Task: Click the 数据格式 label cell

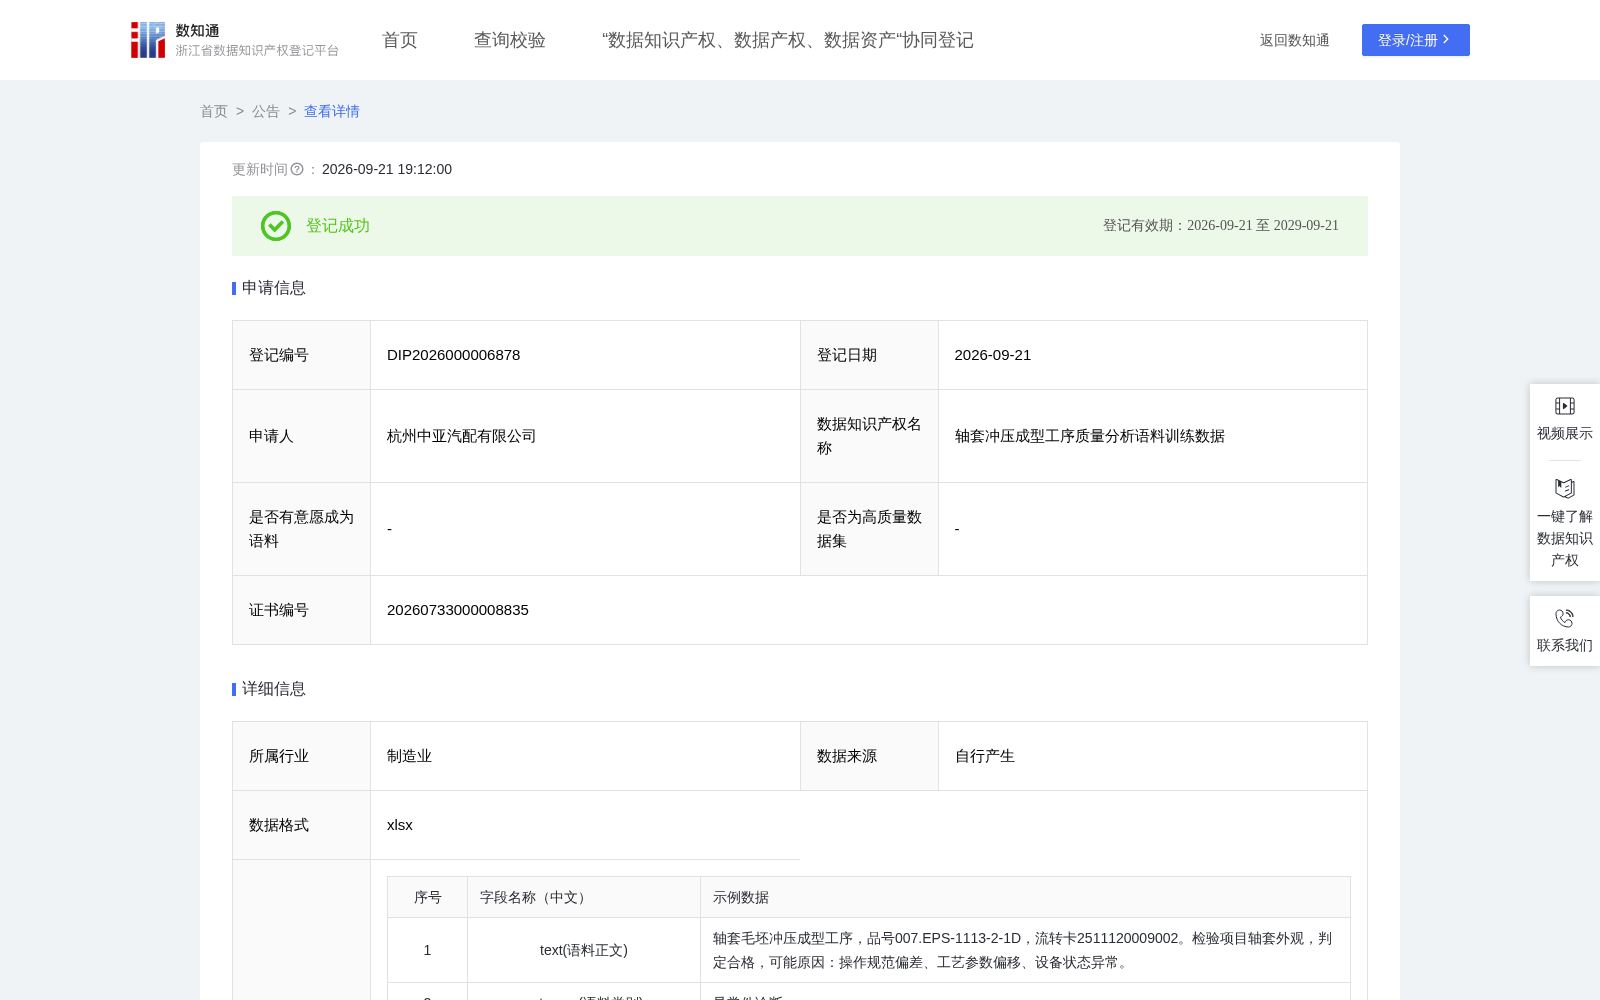Action: pyautogui.click(x=302, y=825)
